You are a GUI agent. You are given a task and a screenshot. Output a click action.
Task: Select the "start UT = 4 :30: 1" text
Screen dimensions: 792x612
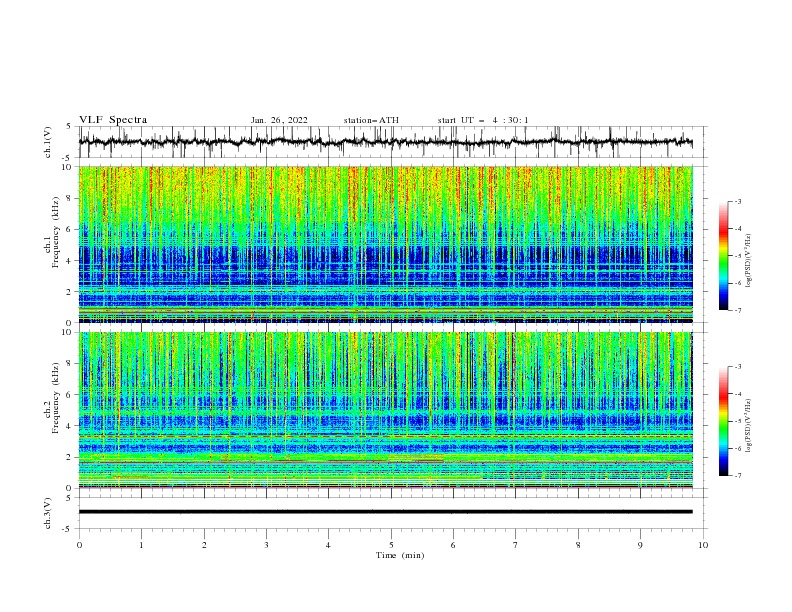[483, 120]
